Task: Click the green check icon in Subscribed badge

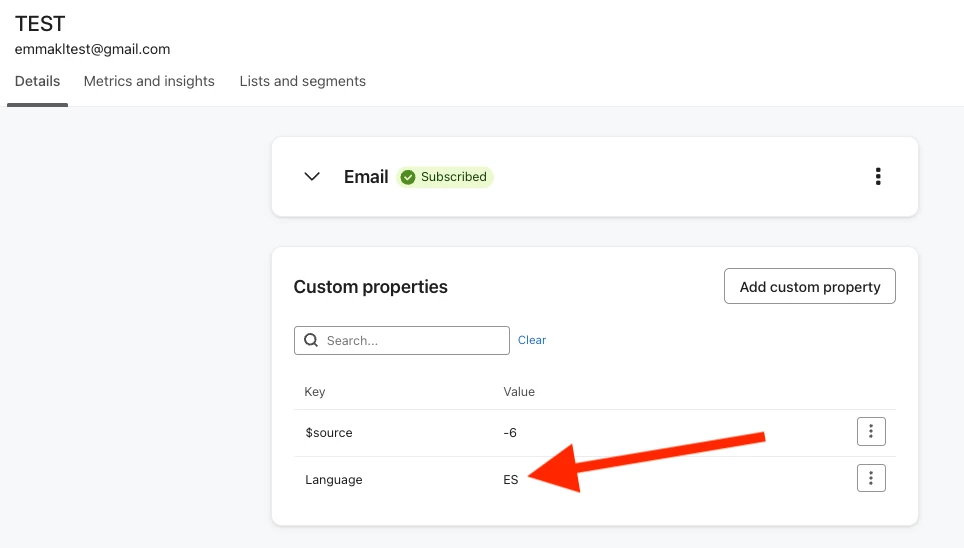Action: click(x=408, y=177)
